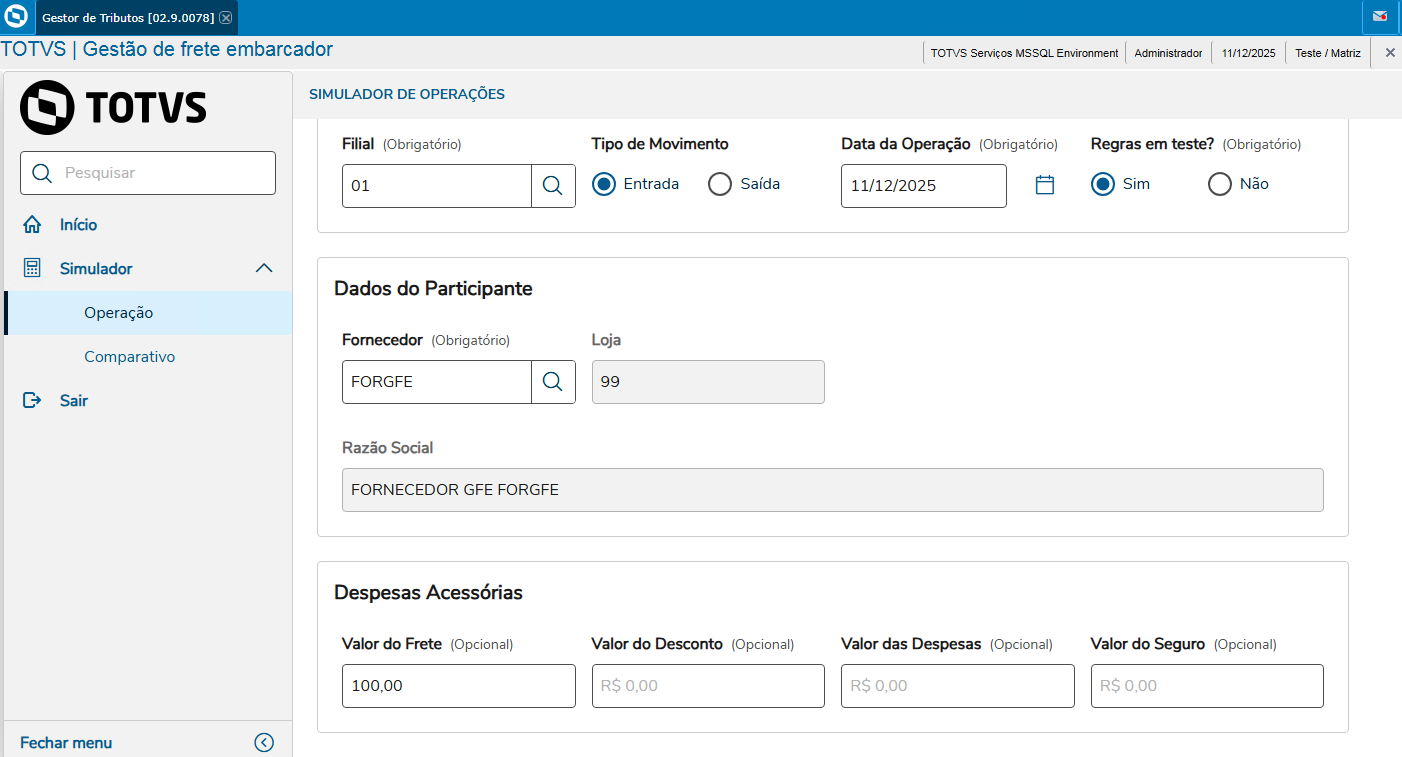Image resolution: width=1402 pixels, height=757 pixels.
Task: Click the Valor do Frete field
Action: click(459, 686)
